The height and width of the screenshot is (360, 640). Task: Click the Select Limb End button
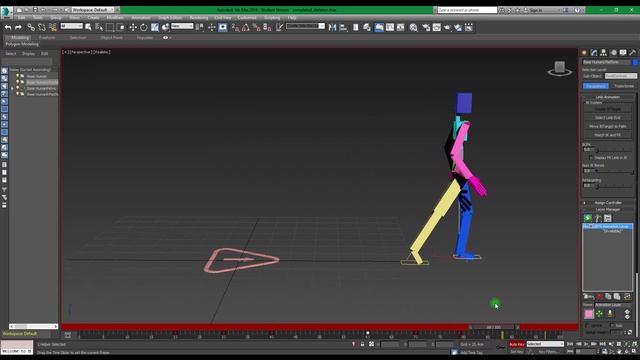click(608, 118)
